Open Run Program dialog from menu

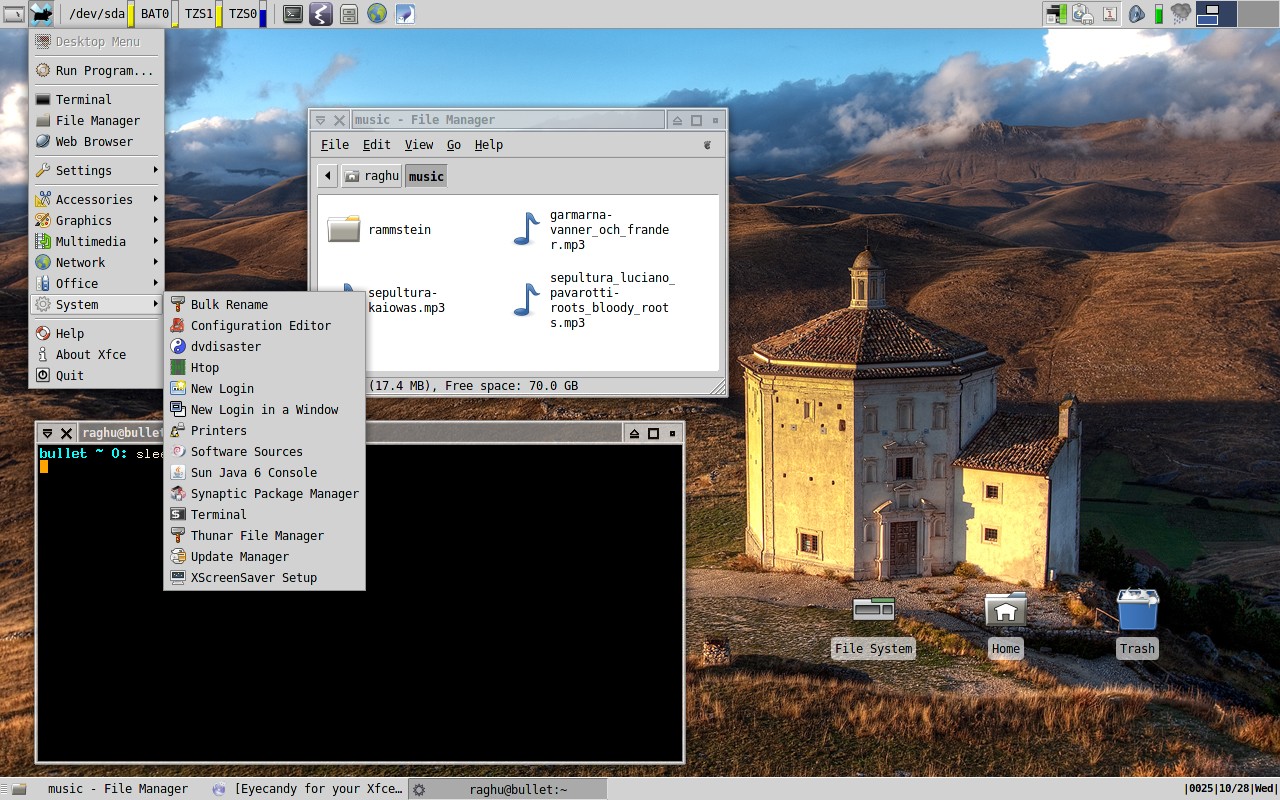[x=96, y=71]
